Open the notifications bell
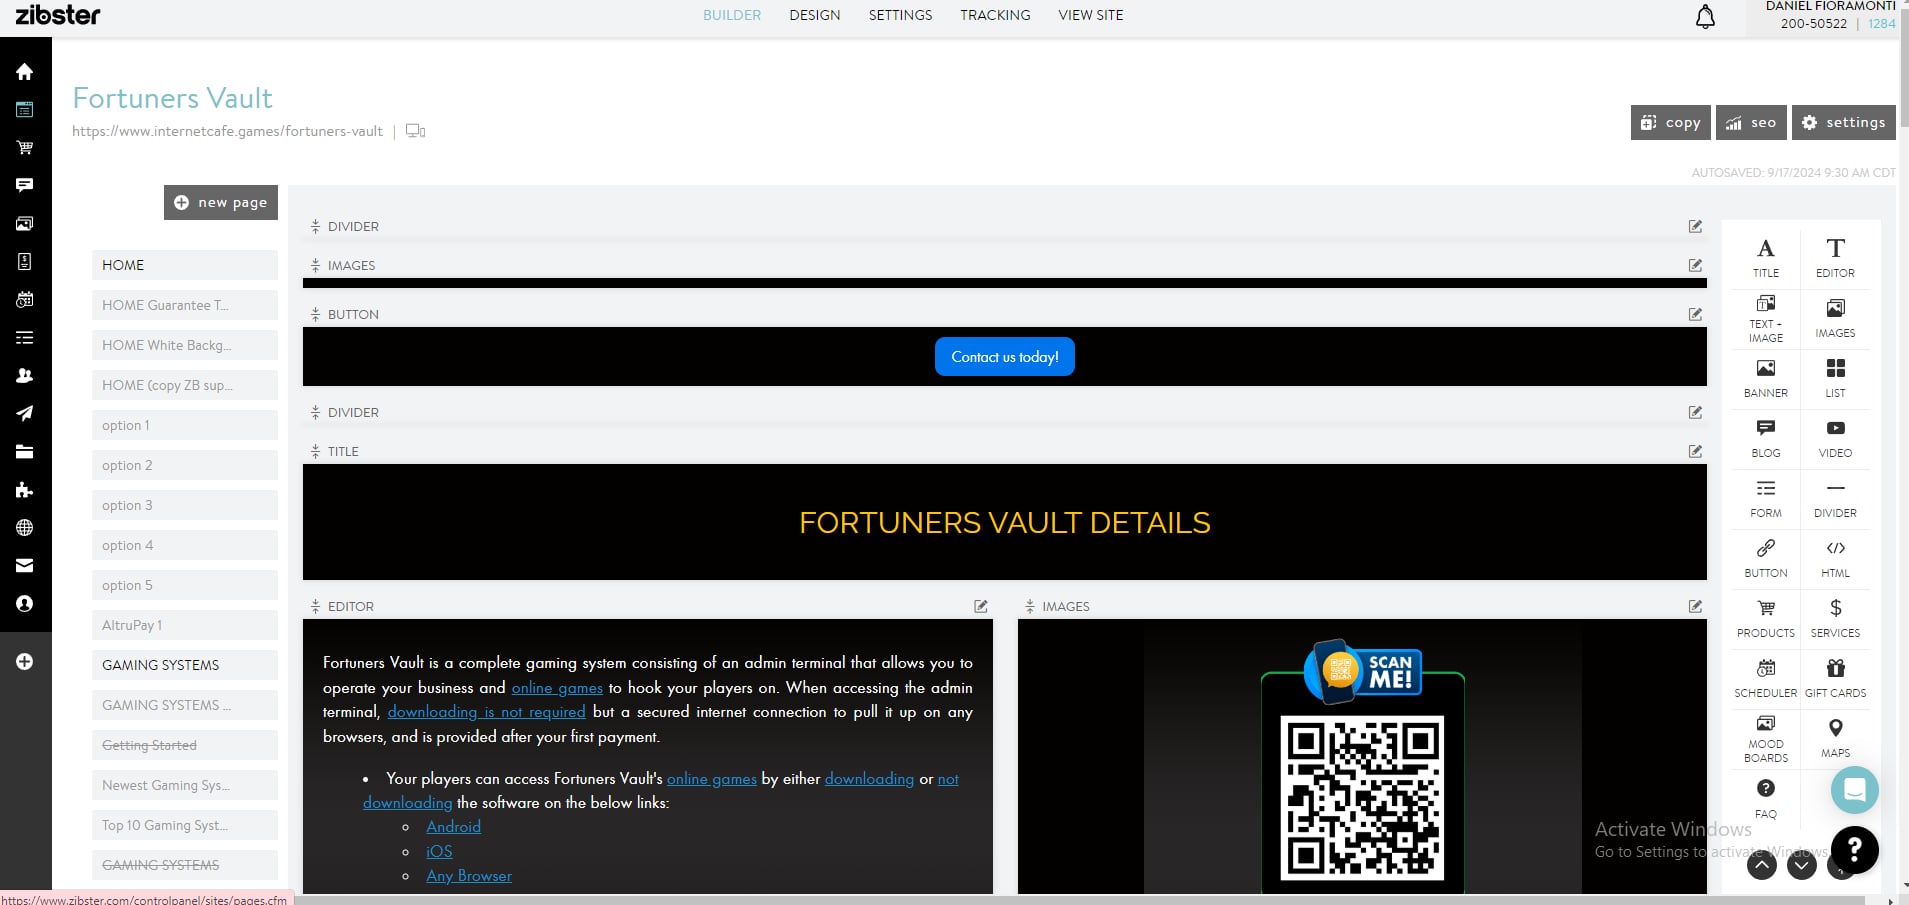 (1705, 17)
